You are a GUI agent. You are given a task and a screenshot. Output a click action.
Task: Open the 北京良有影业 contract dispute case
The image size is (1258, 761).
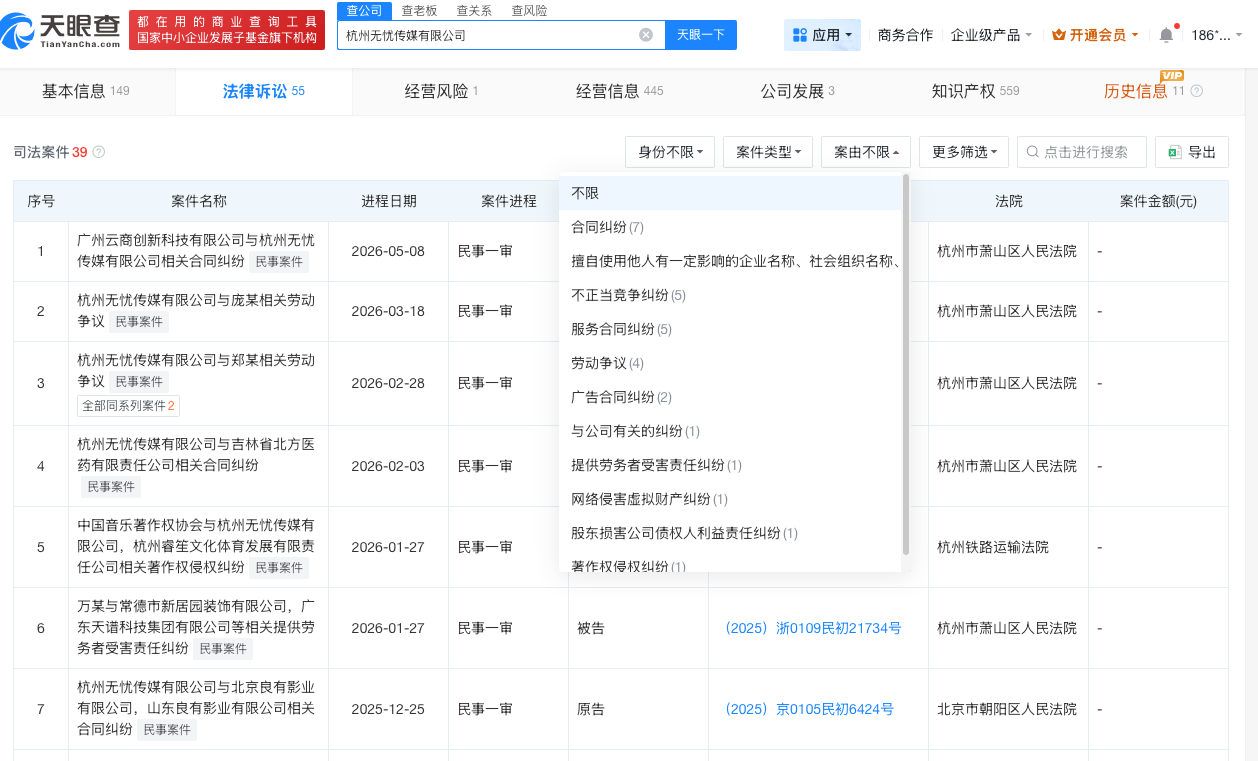[196, 708]
